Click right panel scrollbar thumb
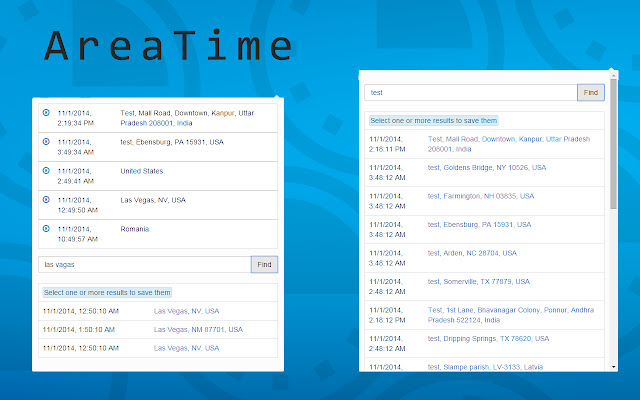The image size is (640, 400). coord(613,143)
